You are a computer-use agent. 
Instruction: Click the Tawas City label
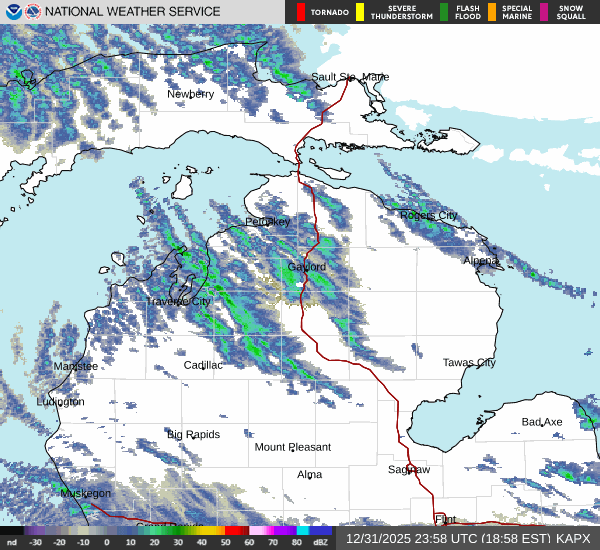click(x=469, y=362)
